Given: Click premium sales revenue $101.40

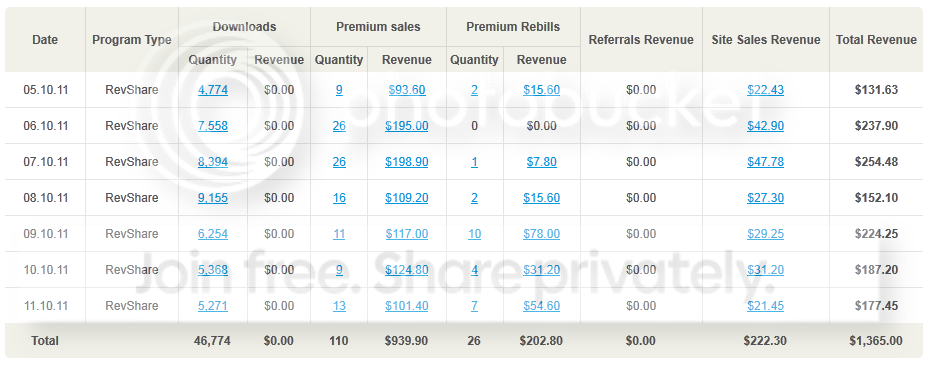Looking at the screenshot, I should tap(407, 306).
